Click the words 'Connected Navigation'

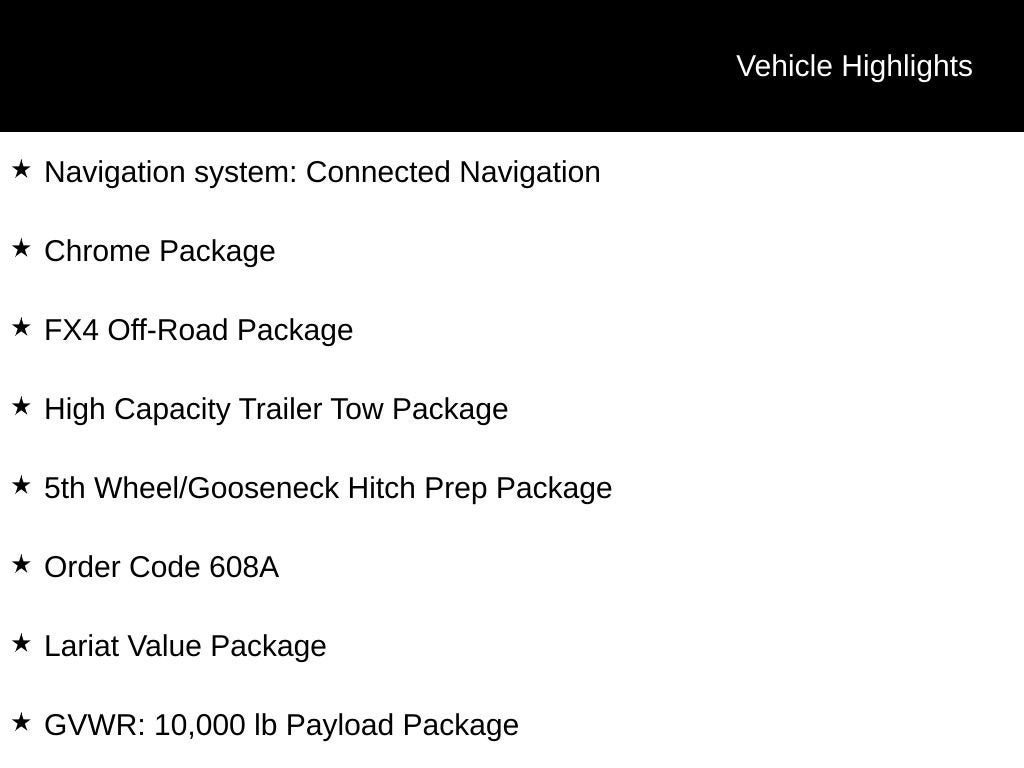pyautogui.click(x=453, y=172)
